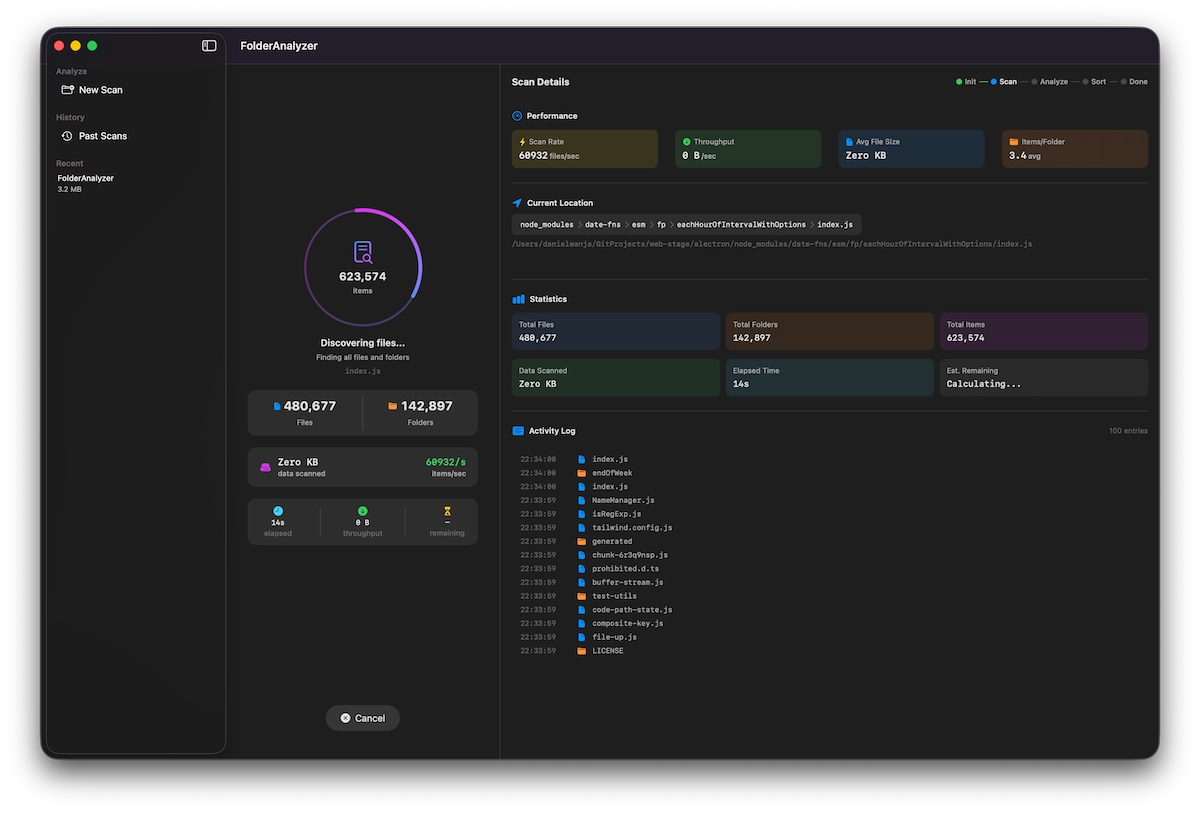This screenshot has height=813, width=1200.
Task: Click the Current Location arrow icon
Action: tap(517, 203)
